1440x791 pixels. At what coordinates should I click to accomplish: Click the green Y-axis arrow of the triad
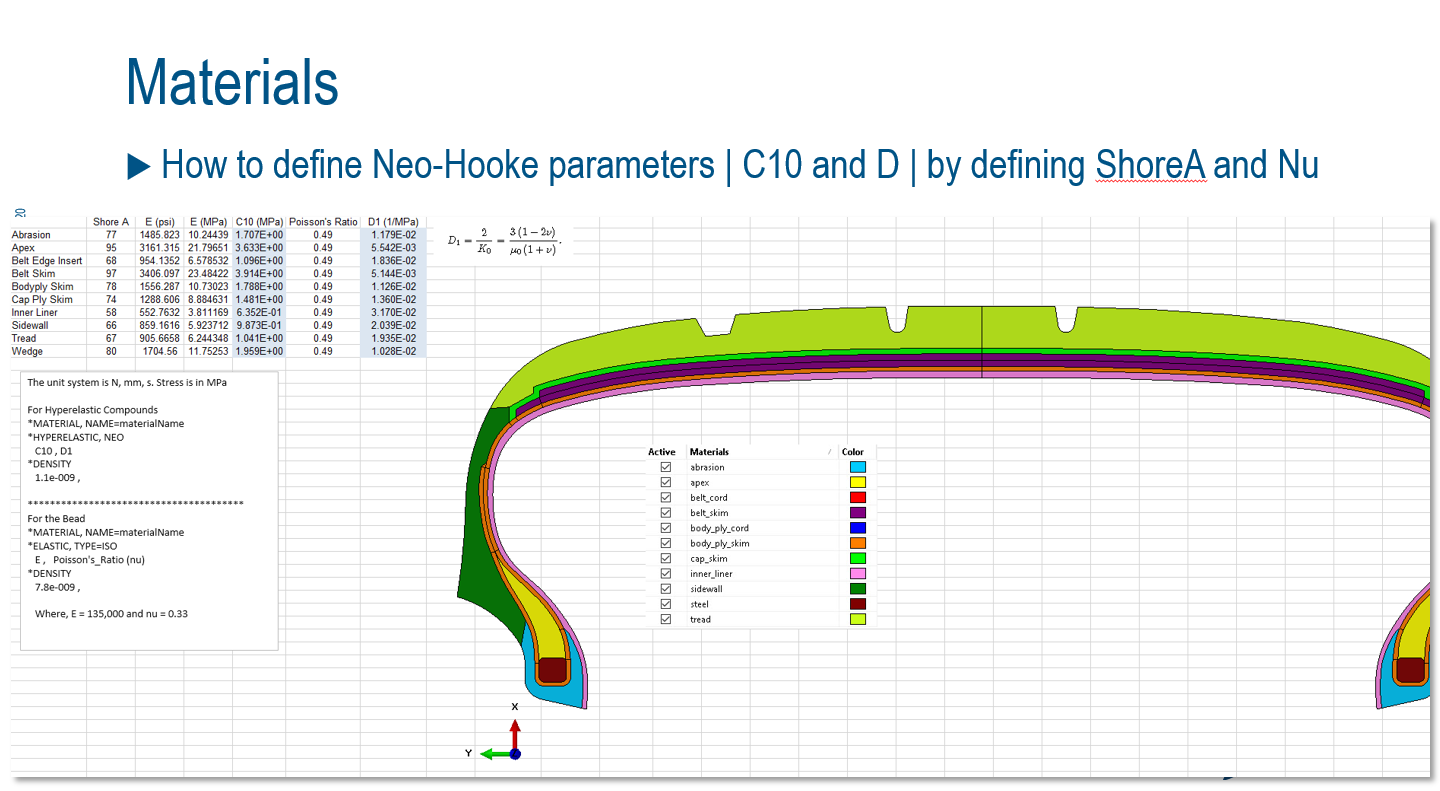click(493, 754)
